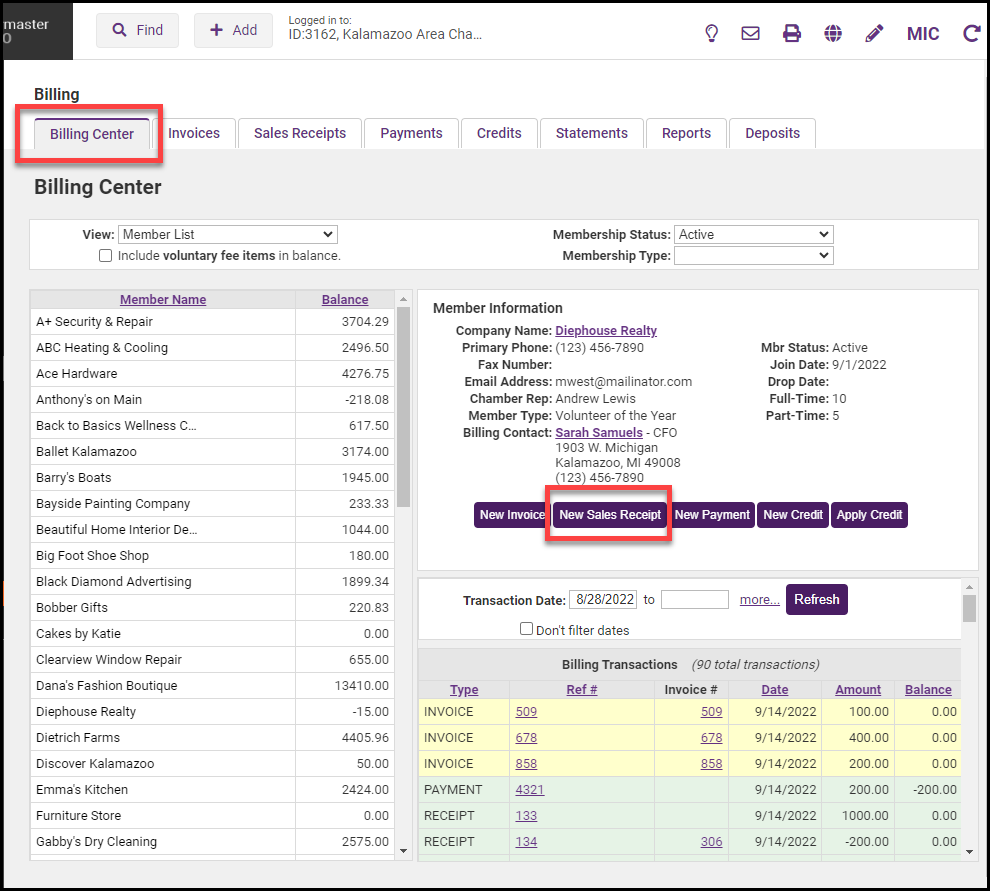The height and width of the screenshot is (891, 990).
Task: Click the lightbulb tips icon
Action: (712, 33)
